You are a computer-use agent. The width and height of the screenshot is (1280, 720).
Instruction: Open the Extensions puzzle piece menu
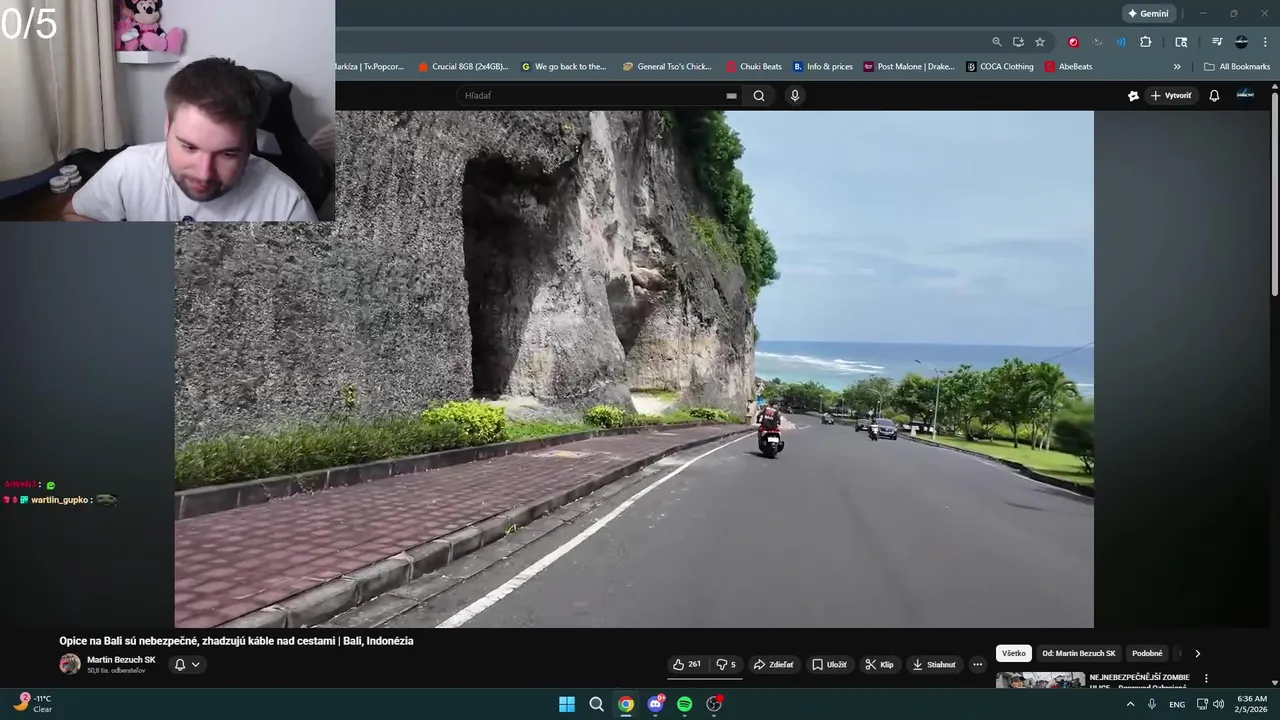[x=1146, y=42]
